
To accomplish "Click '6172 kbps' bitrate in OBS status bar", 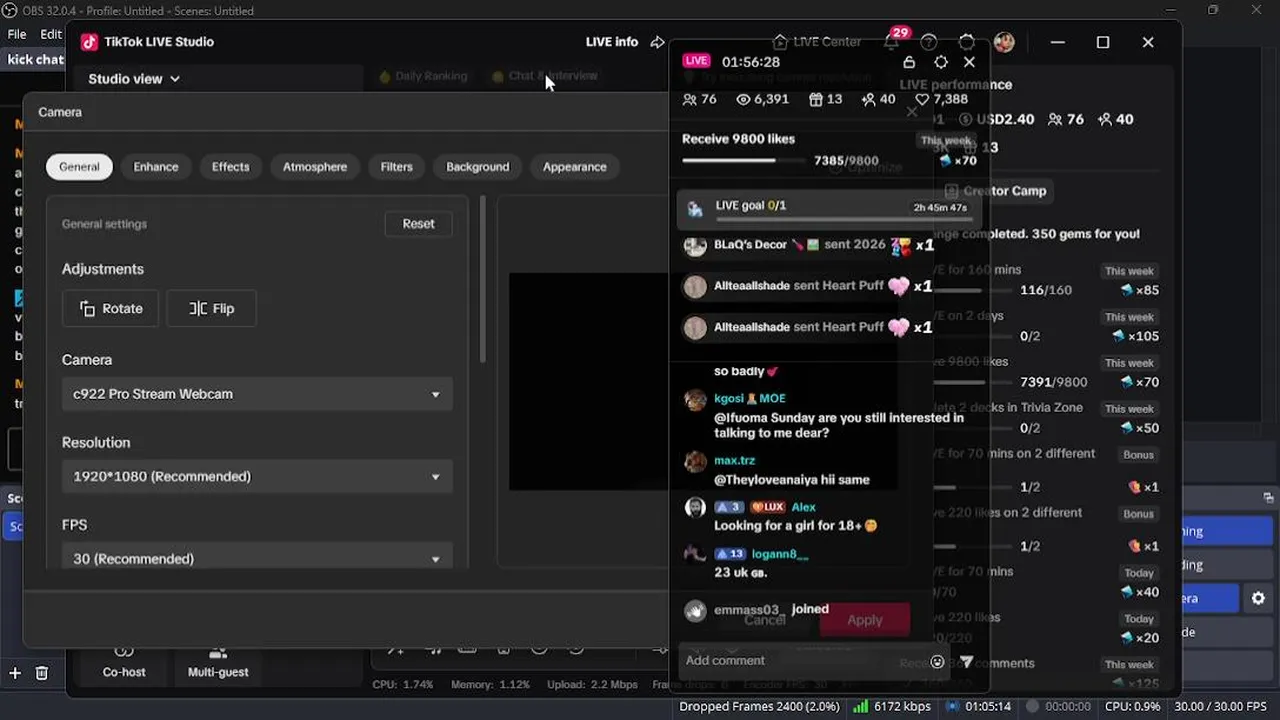I will coord(902,707).
